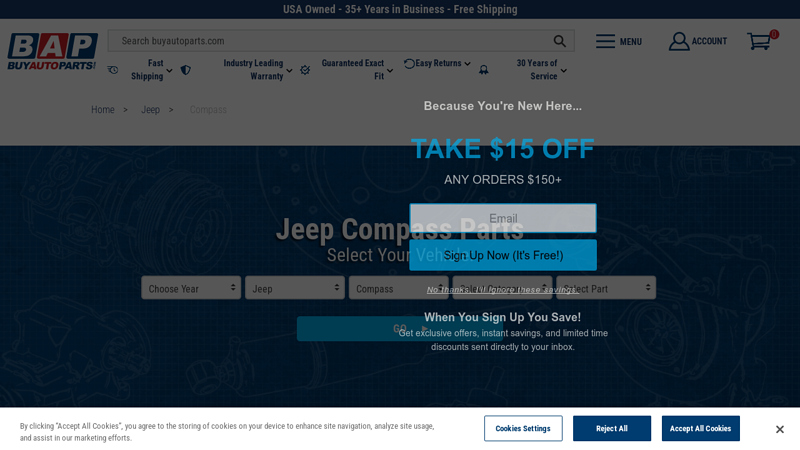Click TAKE $15 OFF heading
The image size is (800, 450).
[x=503, y=148]
